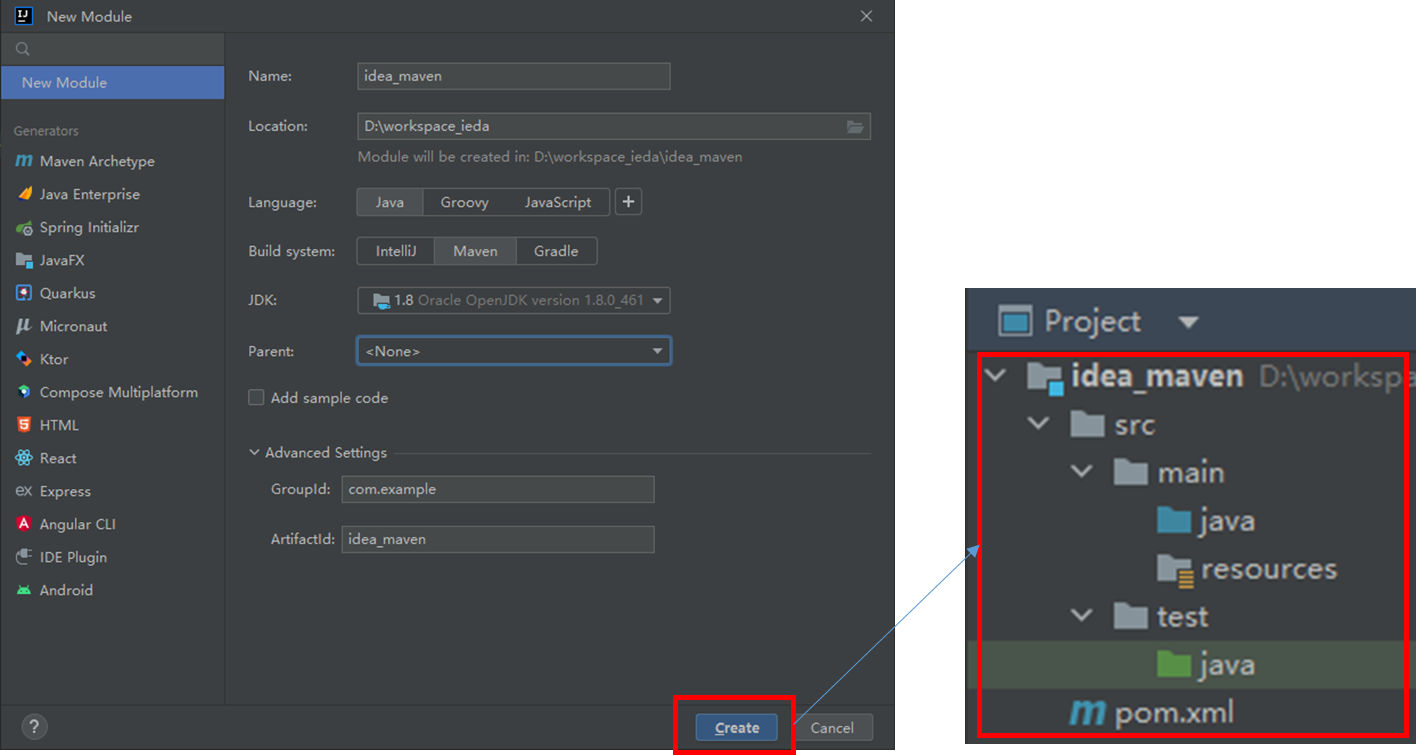Select the Angular CLI generator icon
This screenshot has width=1416, height=755.
[x=24, y=524]
